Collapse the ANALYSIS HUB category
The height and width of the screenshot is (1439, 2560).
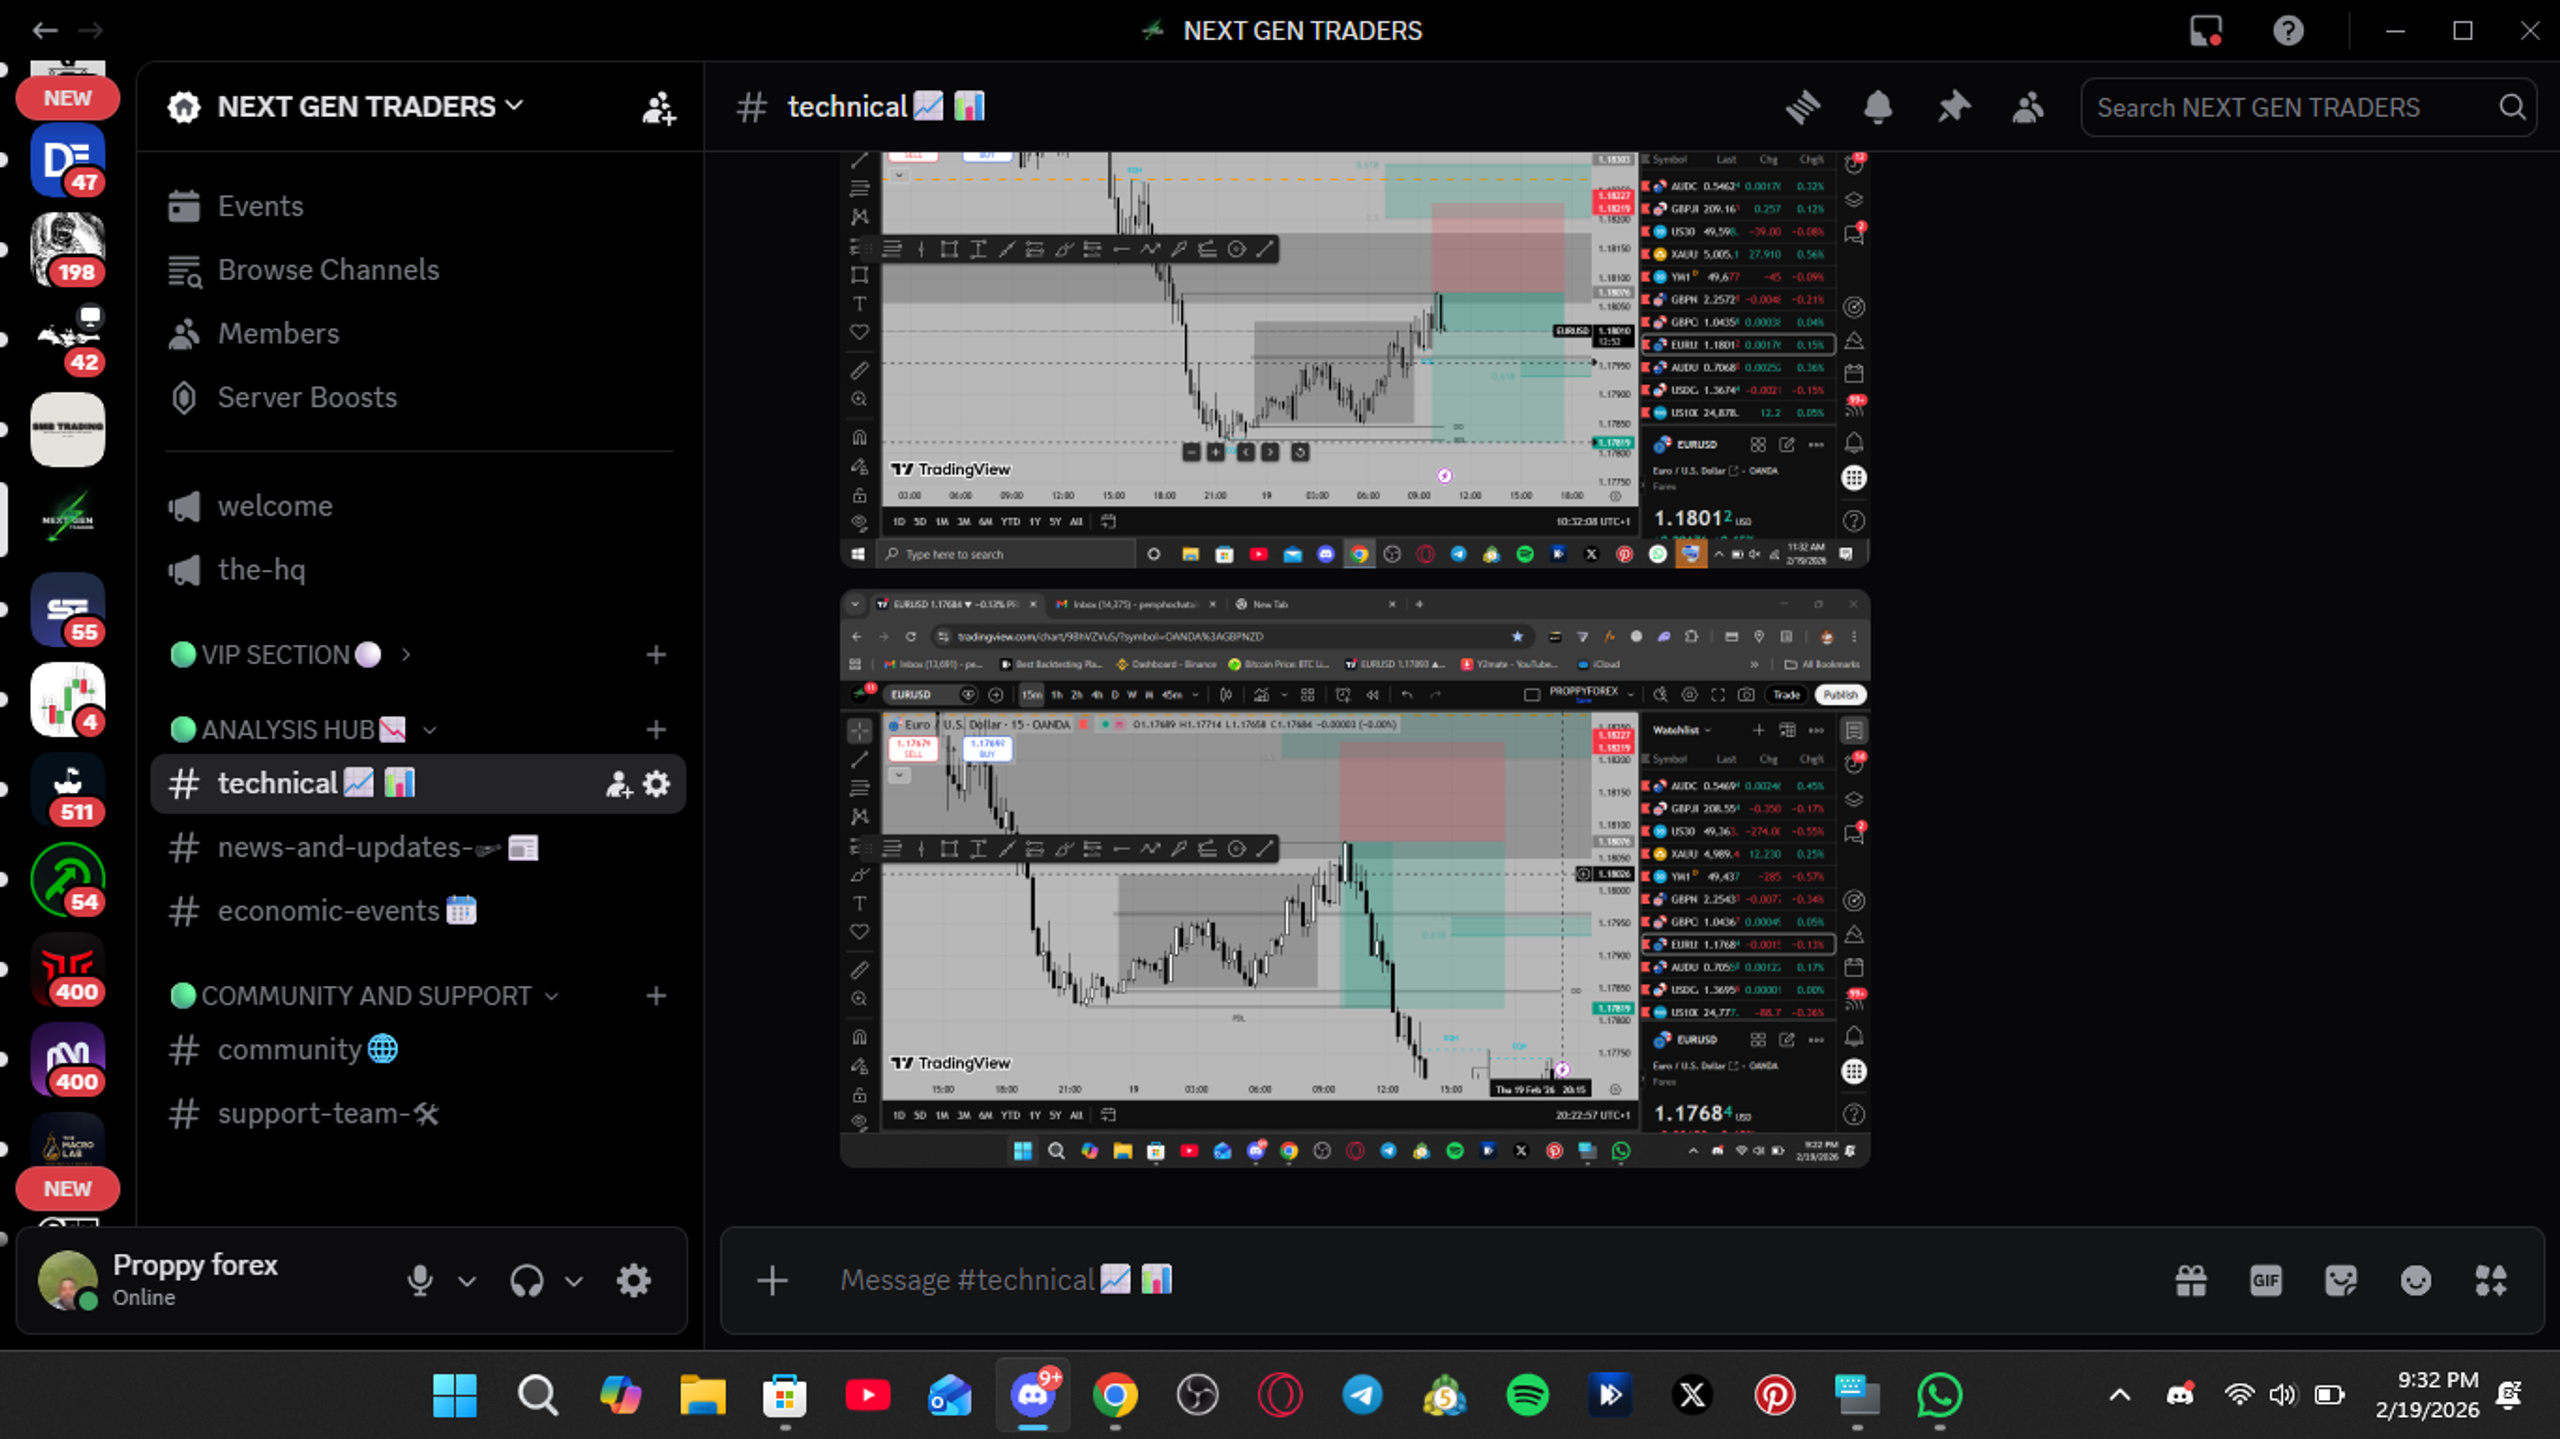click(304, 730)
